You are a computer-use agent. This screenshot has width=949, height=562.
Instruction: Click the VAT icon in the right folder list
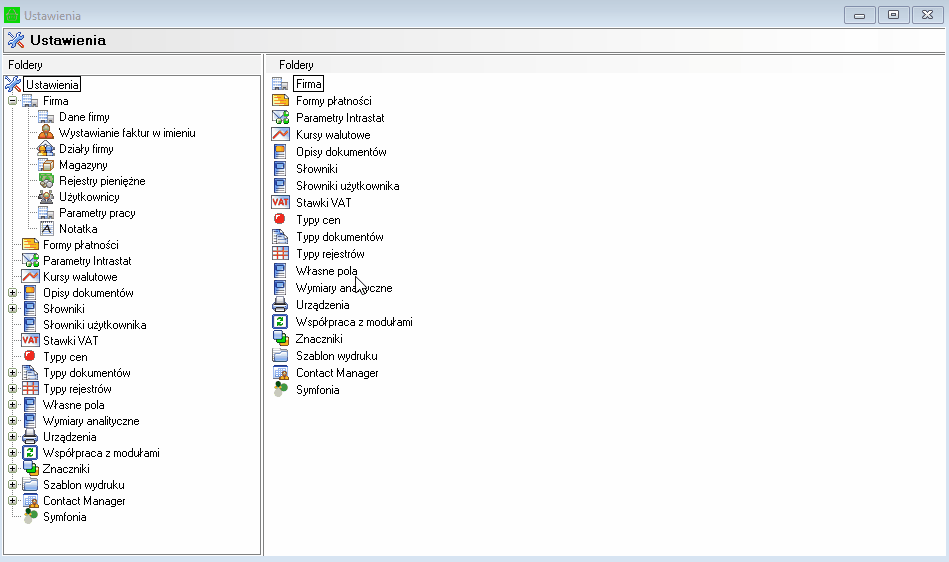click(x=280, y=203)
